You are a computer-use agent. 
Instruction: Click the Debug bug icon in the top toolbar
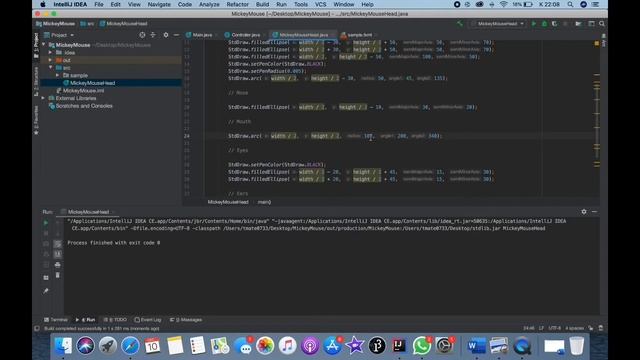[x=544, y=24]
